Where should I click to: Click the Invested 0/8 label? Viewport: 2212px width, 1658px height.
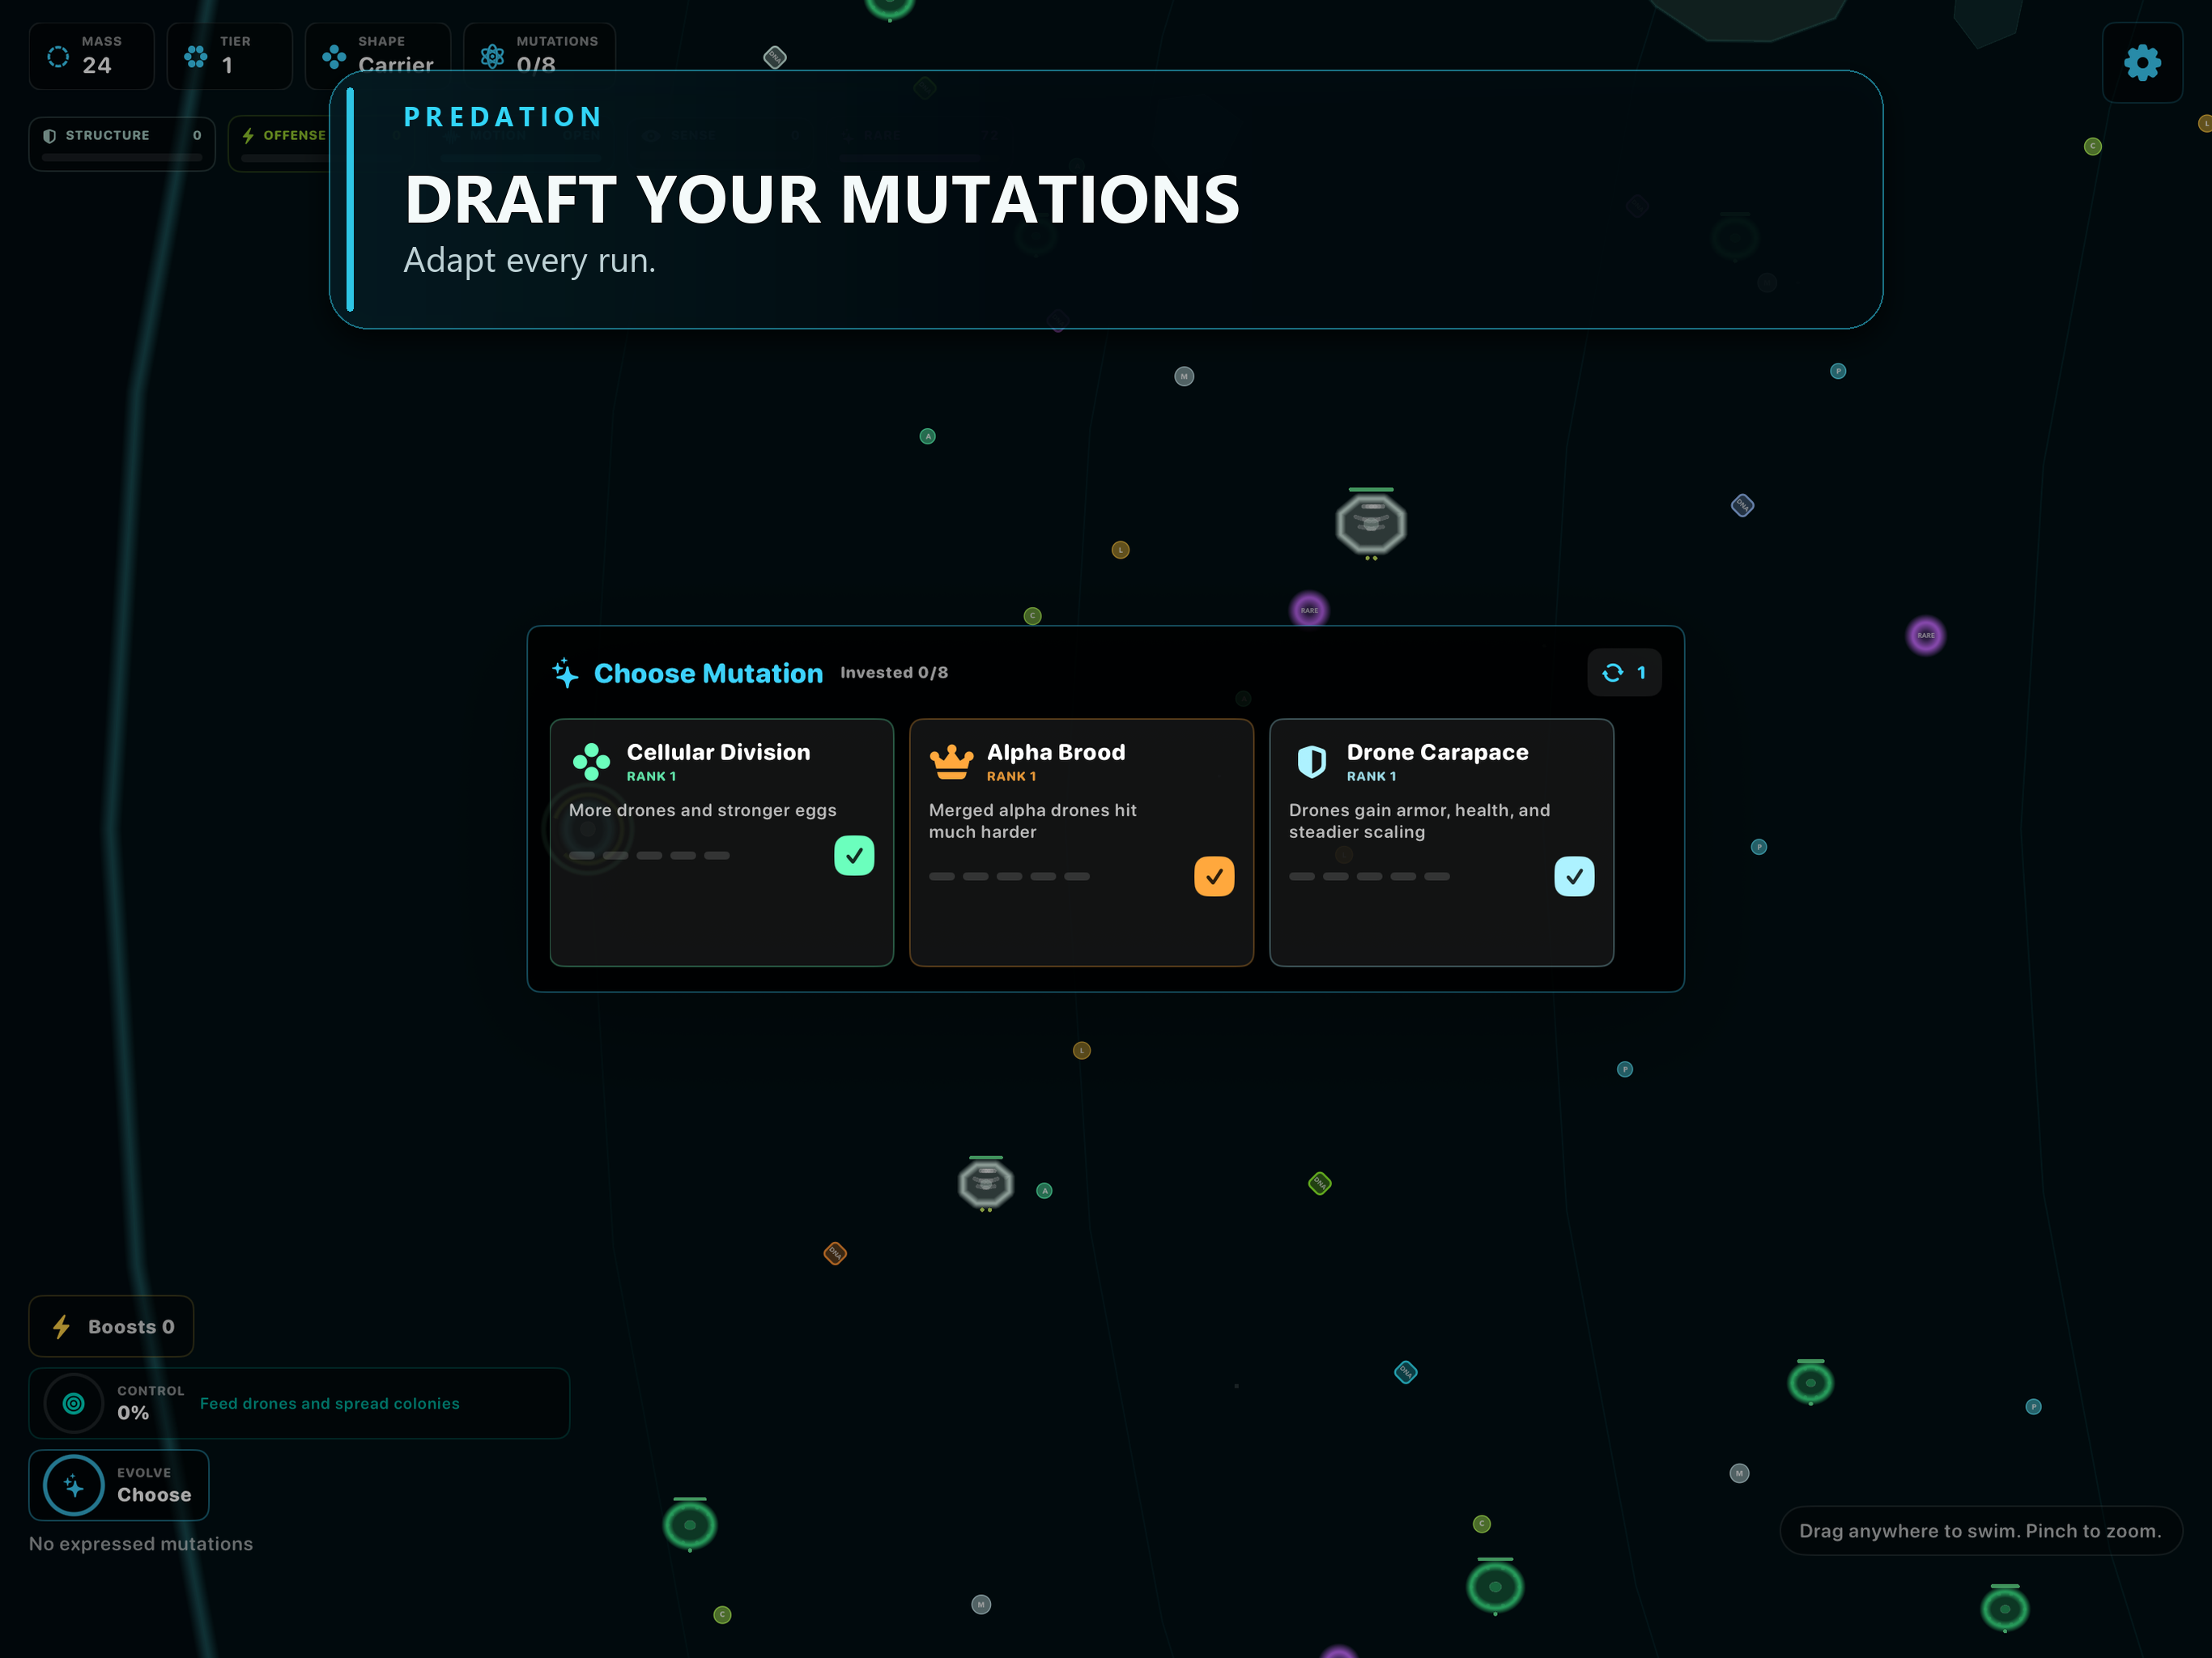(894, 673)
